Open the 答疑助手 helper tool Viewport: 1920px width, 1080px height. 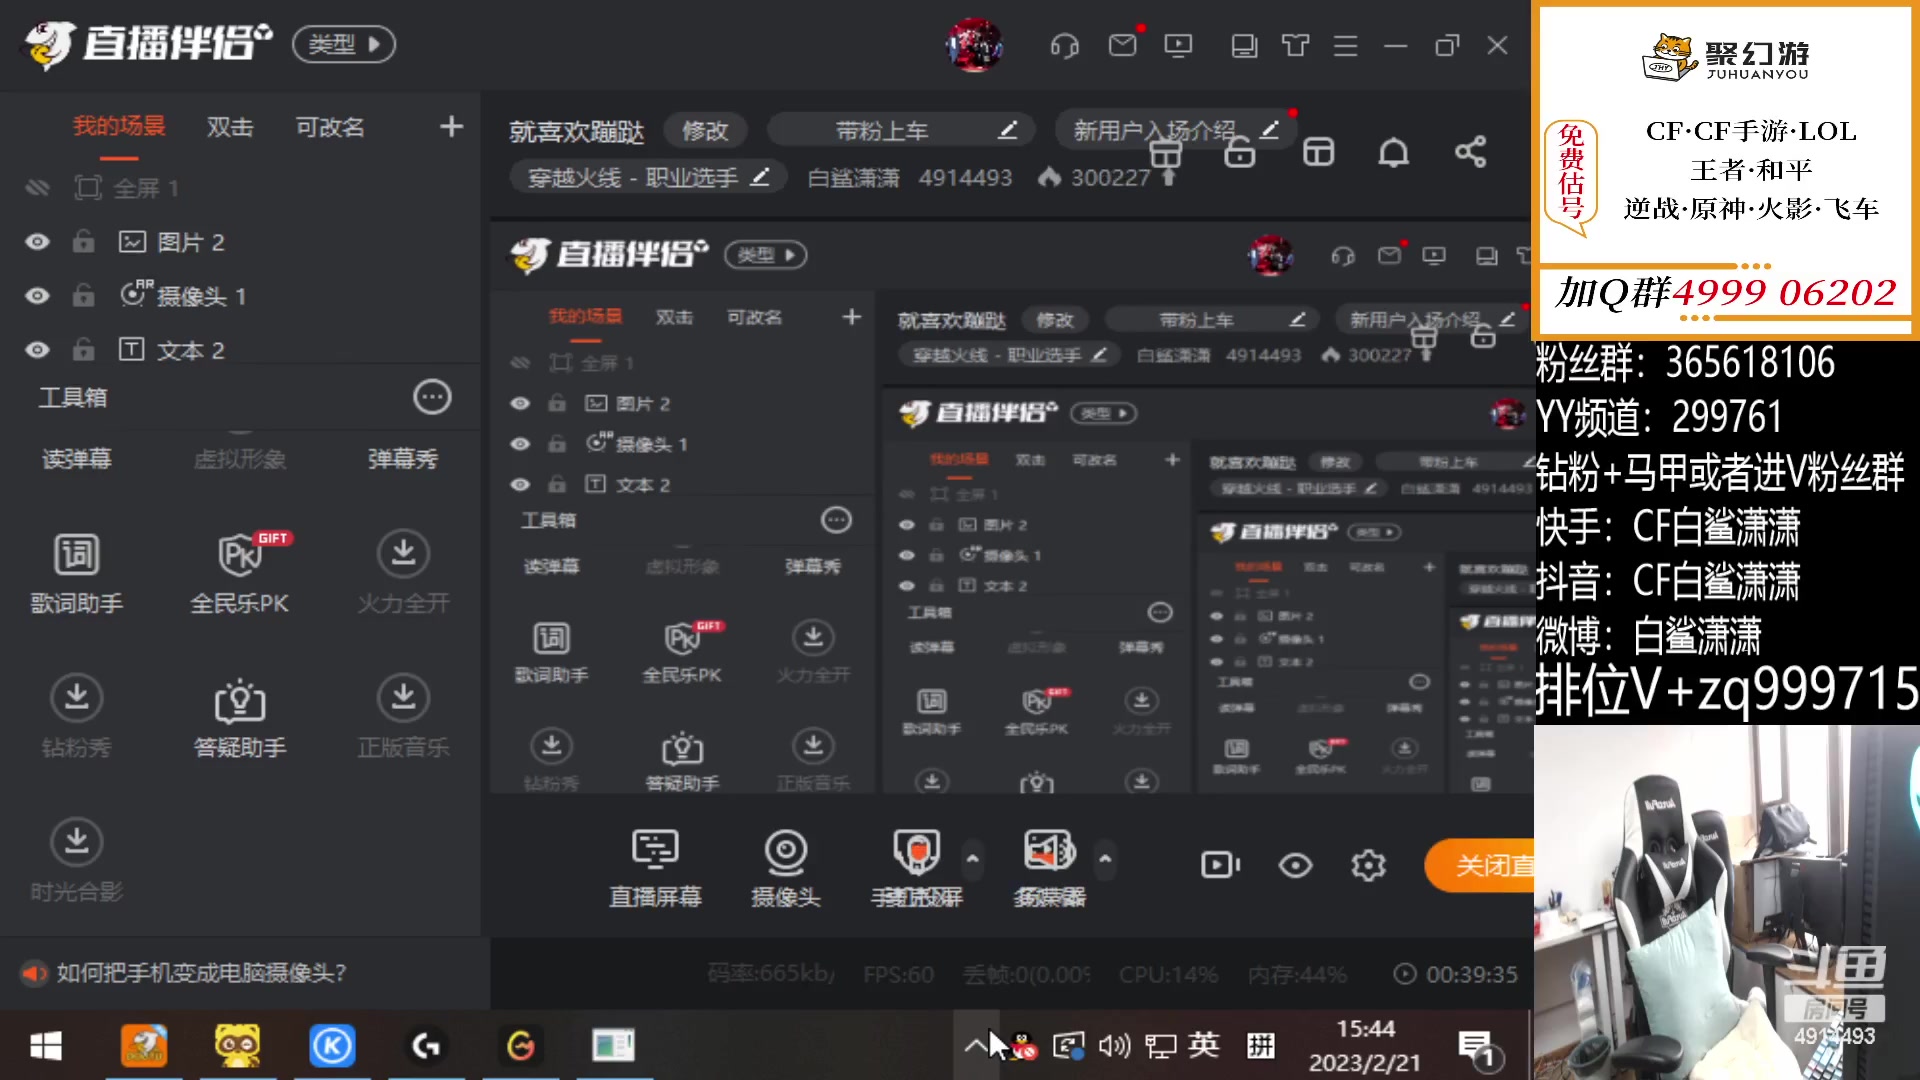(x=240, y=717)
